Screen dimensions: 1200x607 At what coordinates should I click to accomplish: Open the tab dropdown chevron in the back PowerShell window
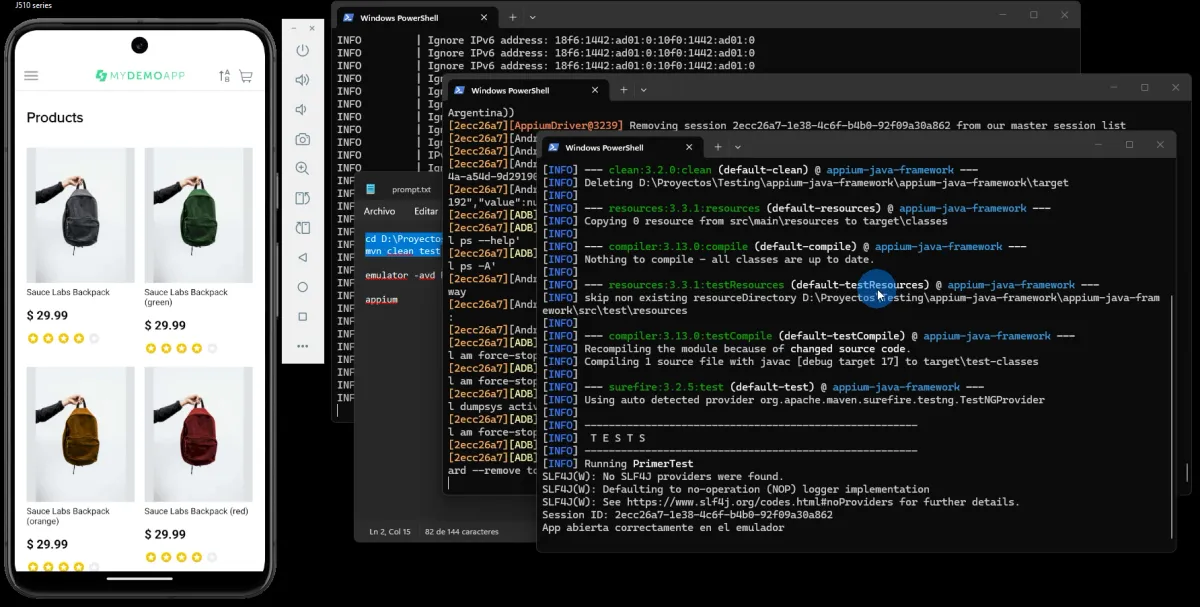[532, 18]
